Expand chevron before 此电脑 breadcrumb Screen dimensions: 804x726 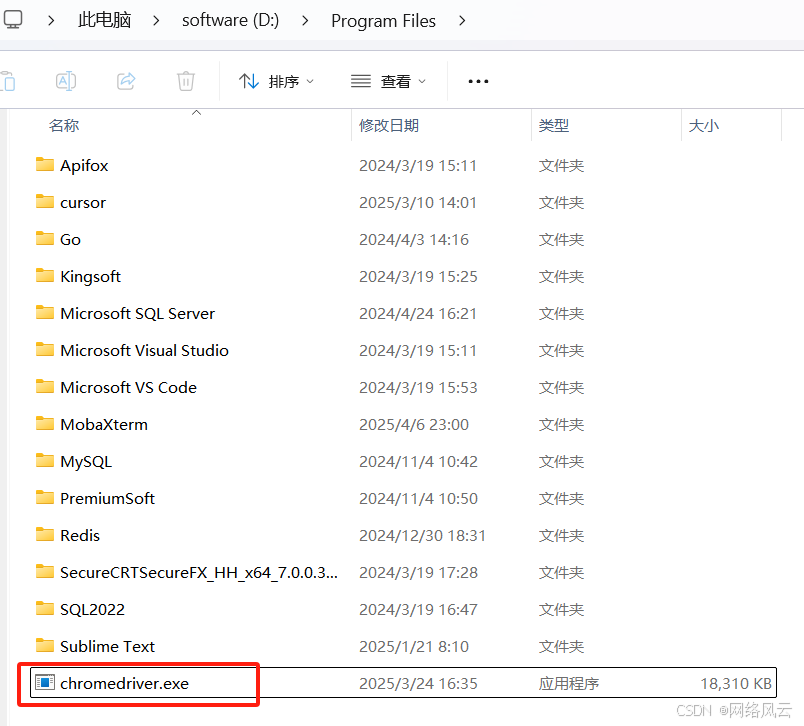tap(51, 21)
